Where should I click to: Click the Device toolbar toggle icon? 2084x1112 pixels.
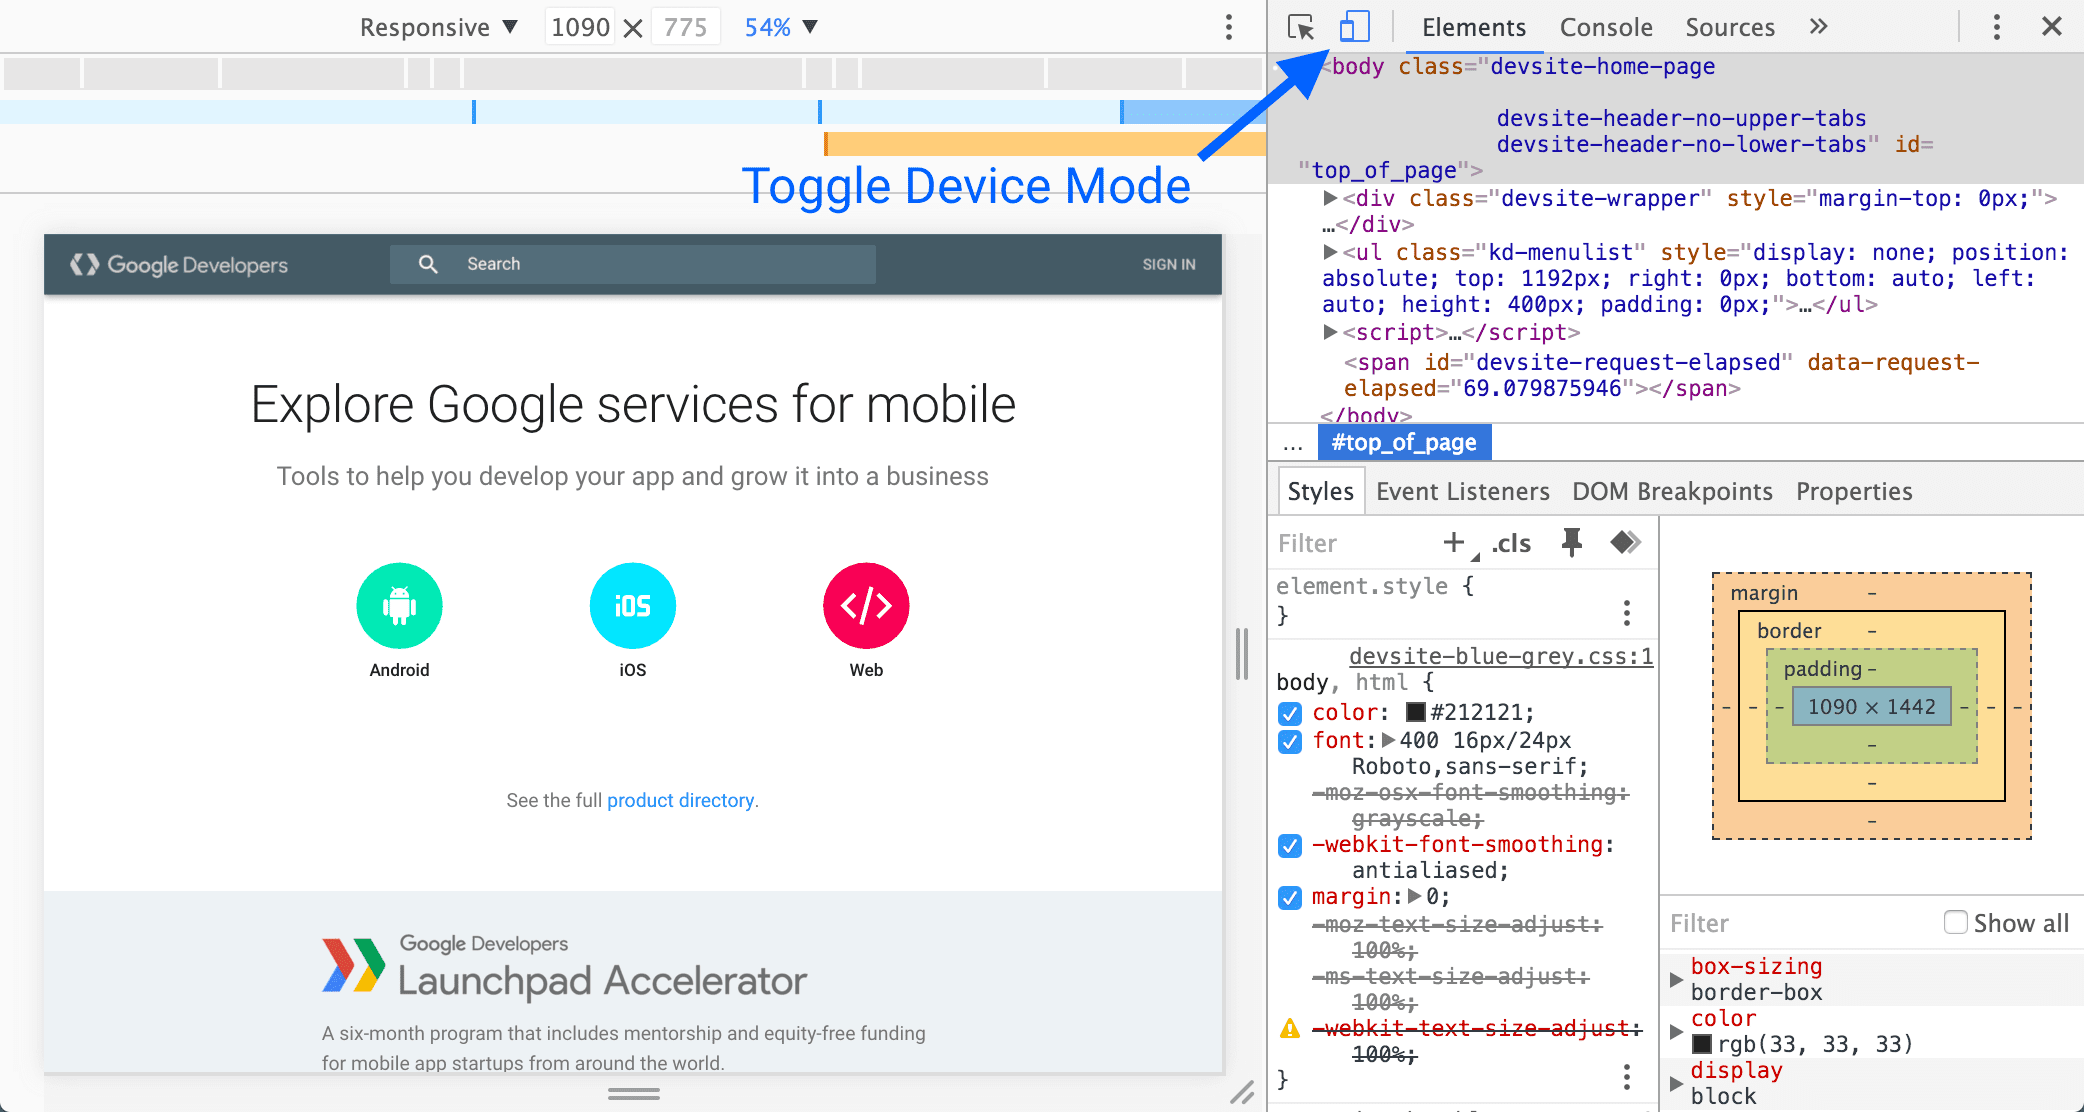coord(1355,26)
